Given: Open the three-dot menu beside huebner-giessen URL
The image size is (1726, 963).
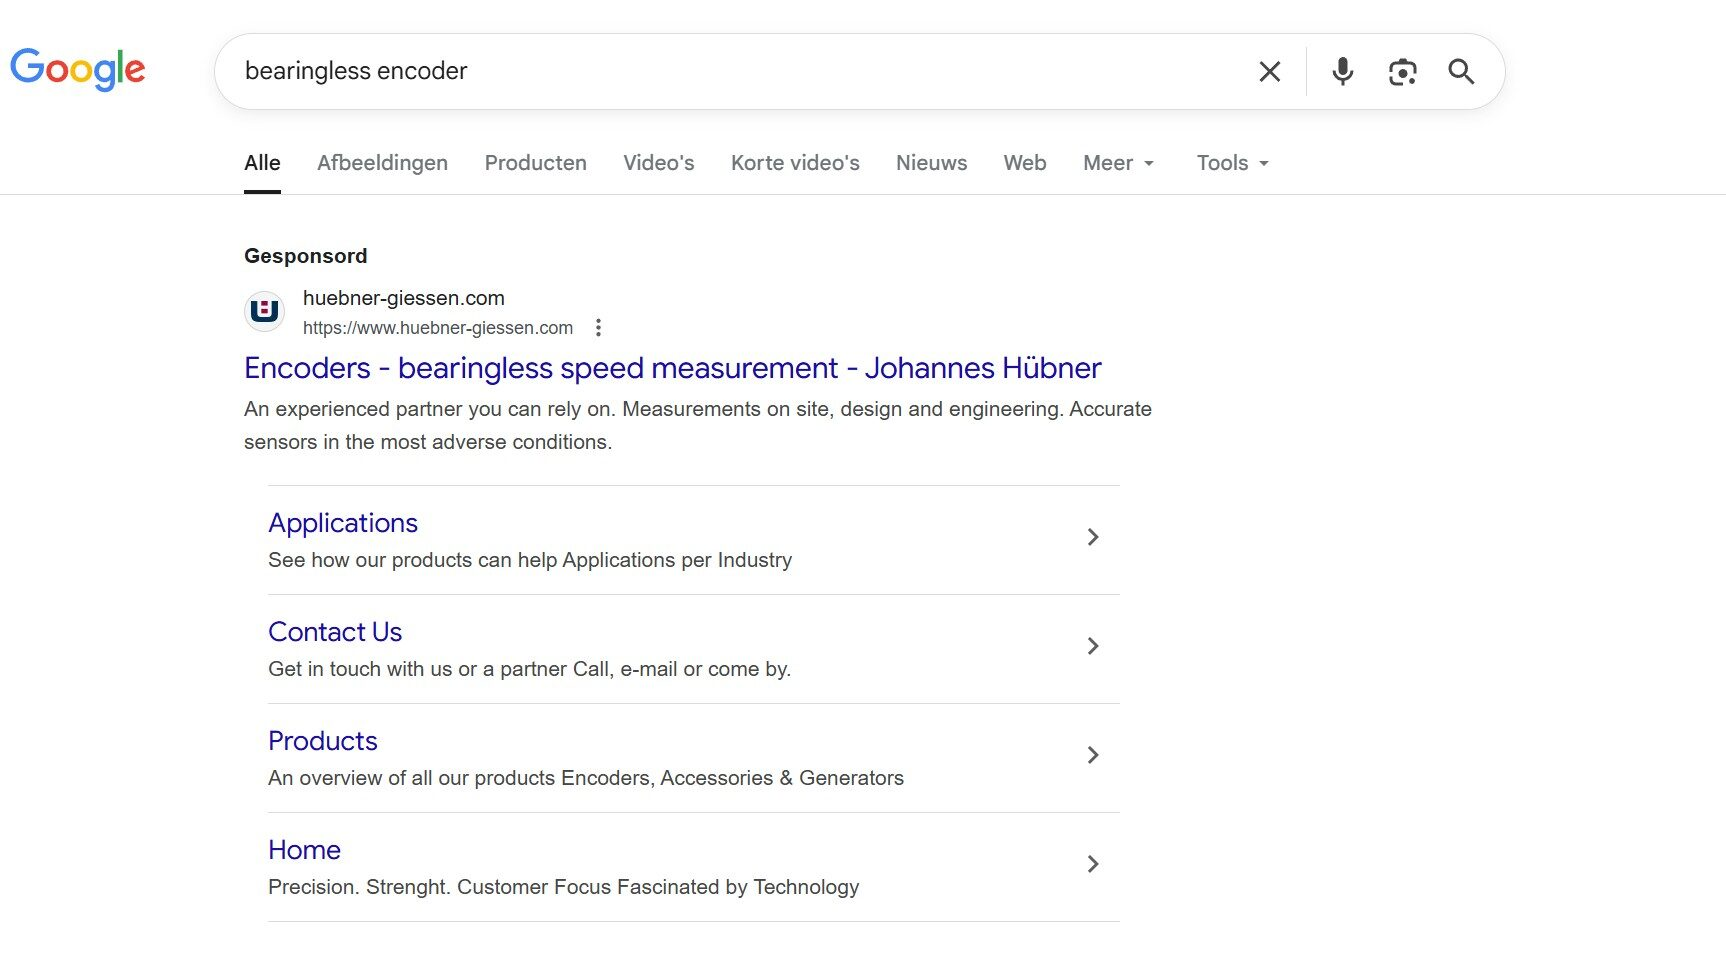Looking at the screenshot, I should [598, 328].
